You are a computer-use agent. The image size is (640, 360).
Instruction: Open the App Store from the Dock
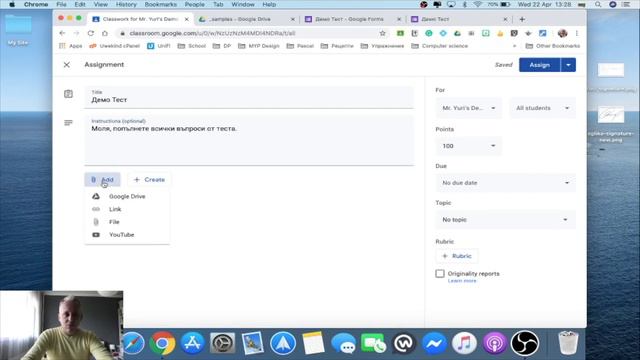192,343
